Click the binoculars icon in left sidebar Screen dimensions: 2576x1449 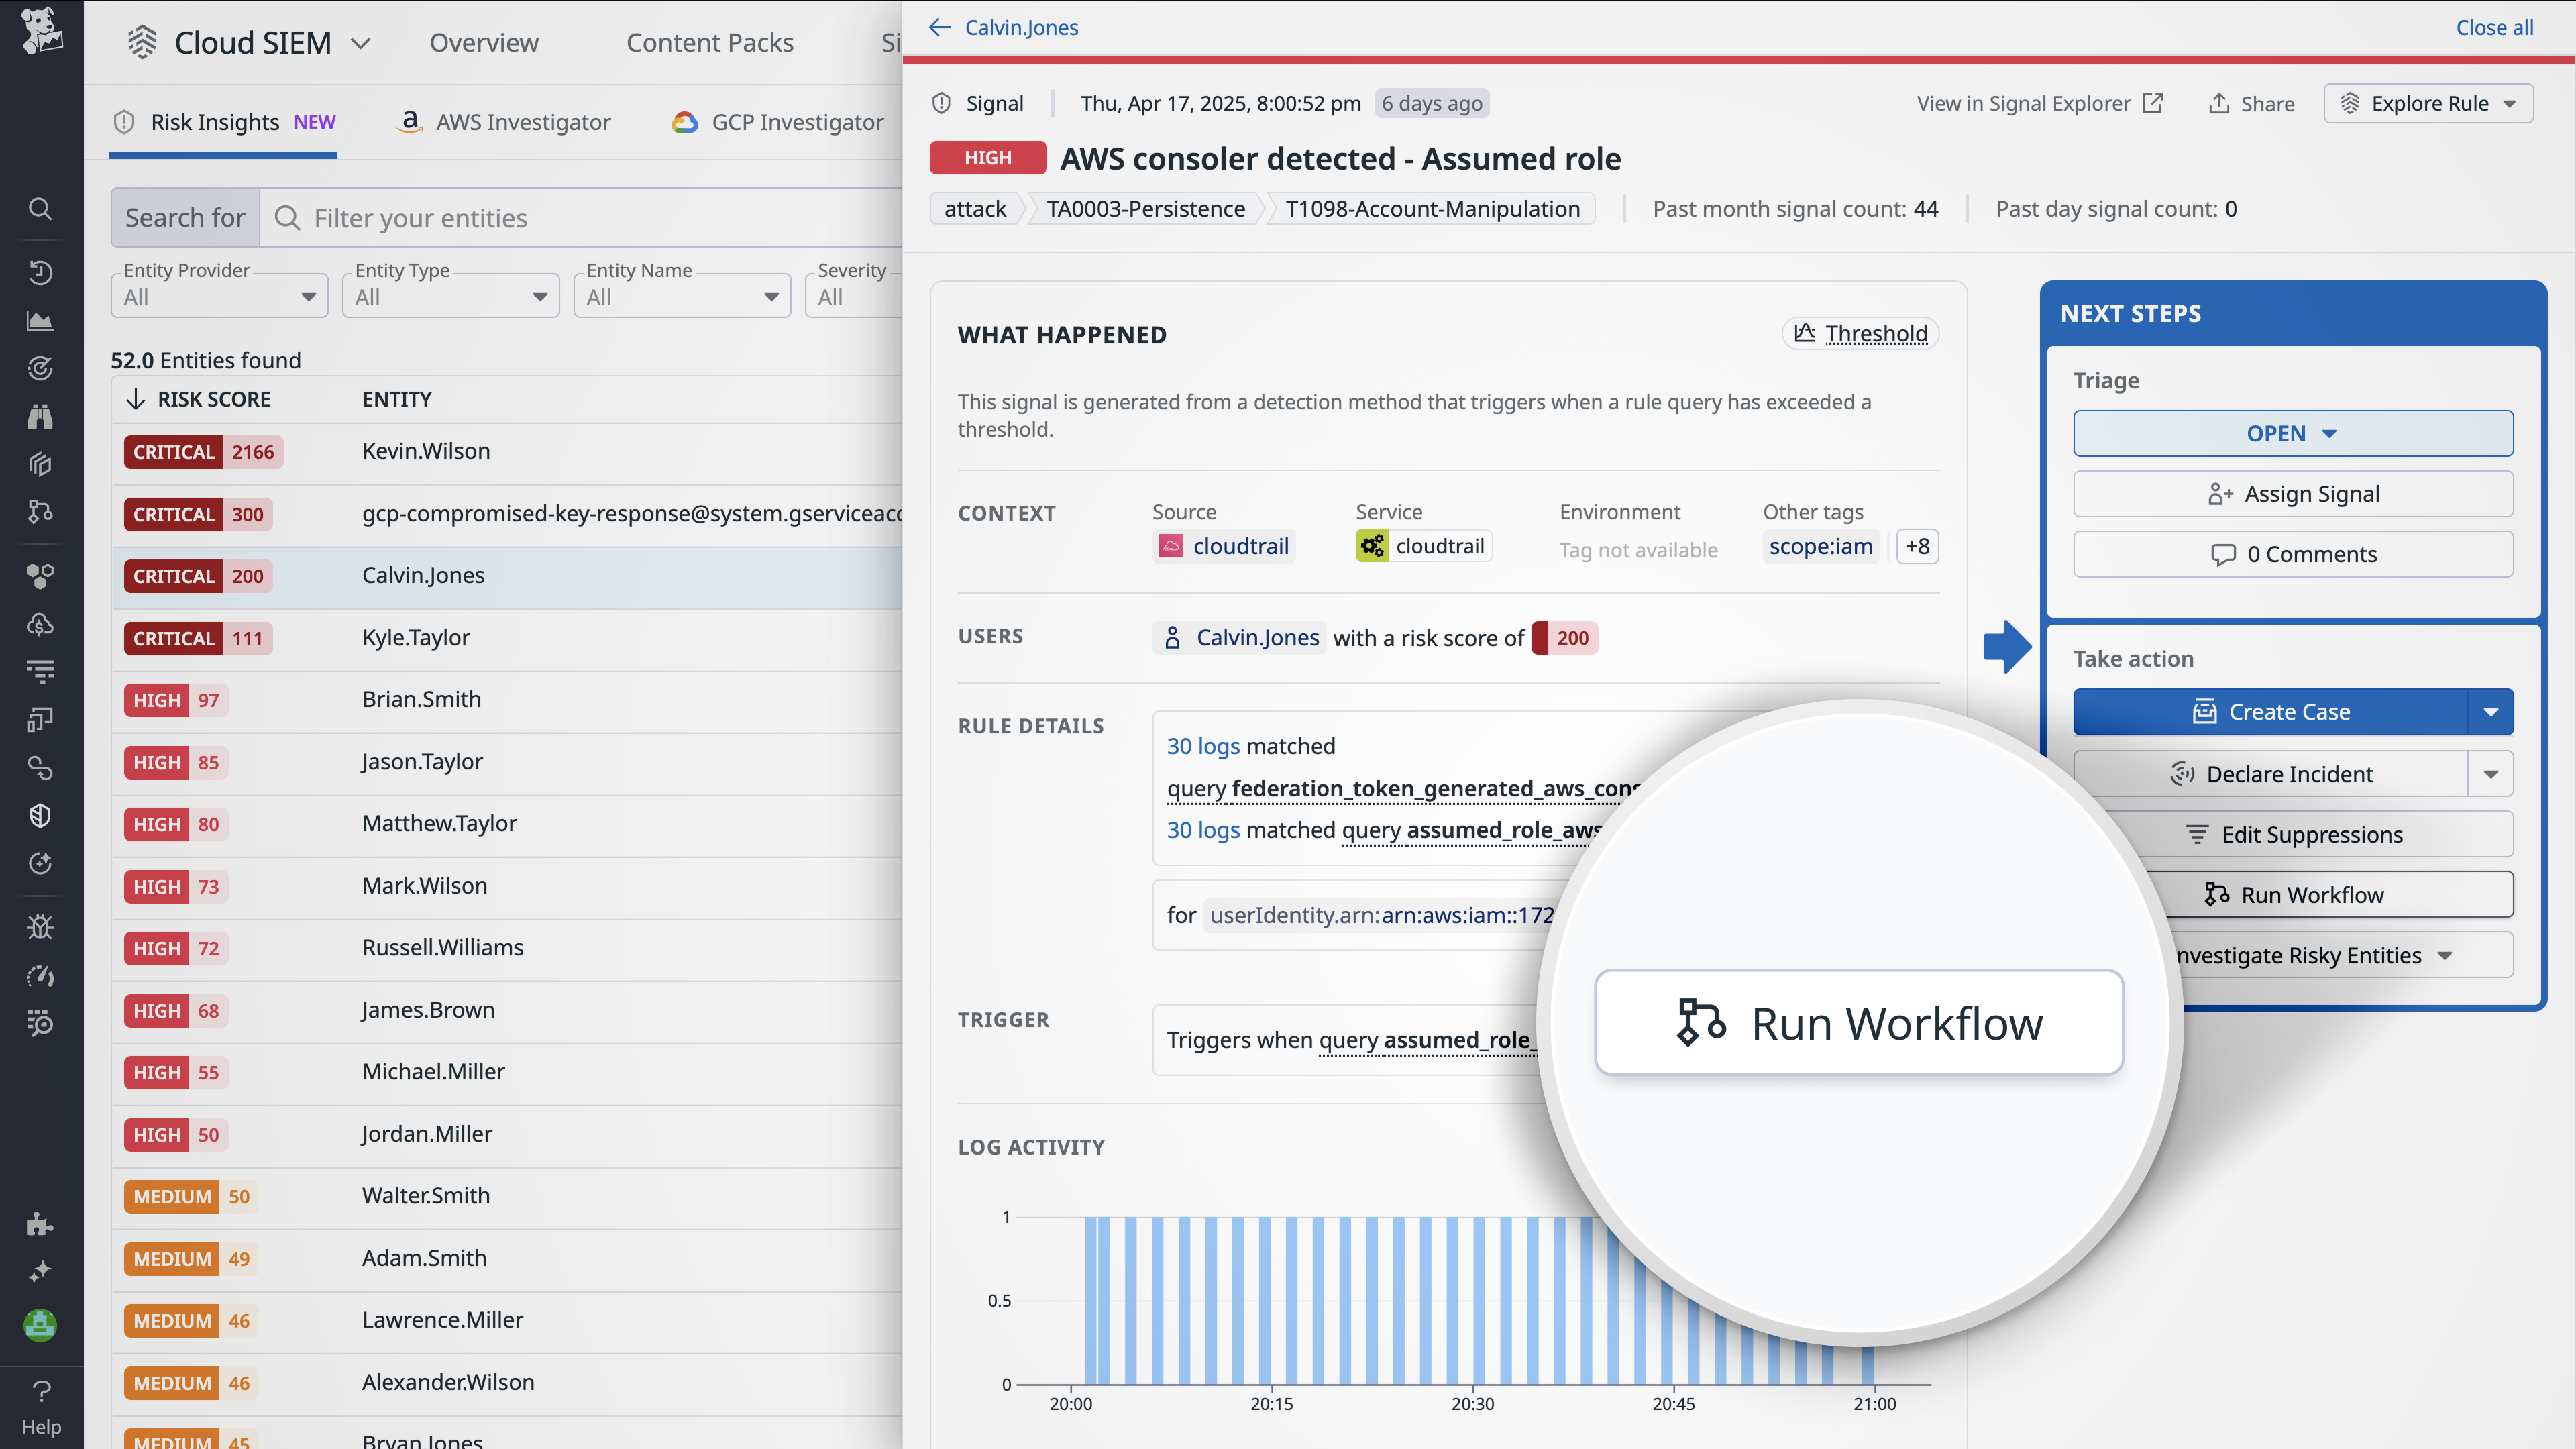pos(40,416)
